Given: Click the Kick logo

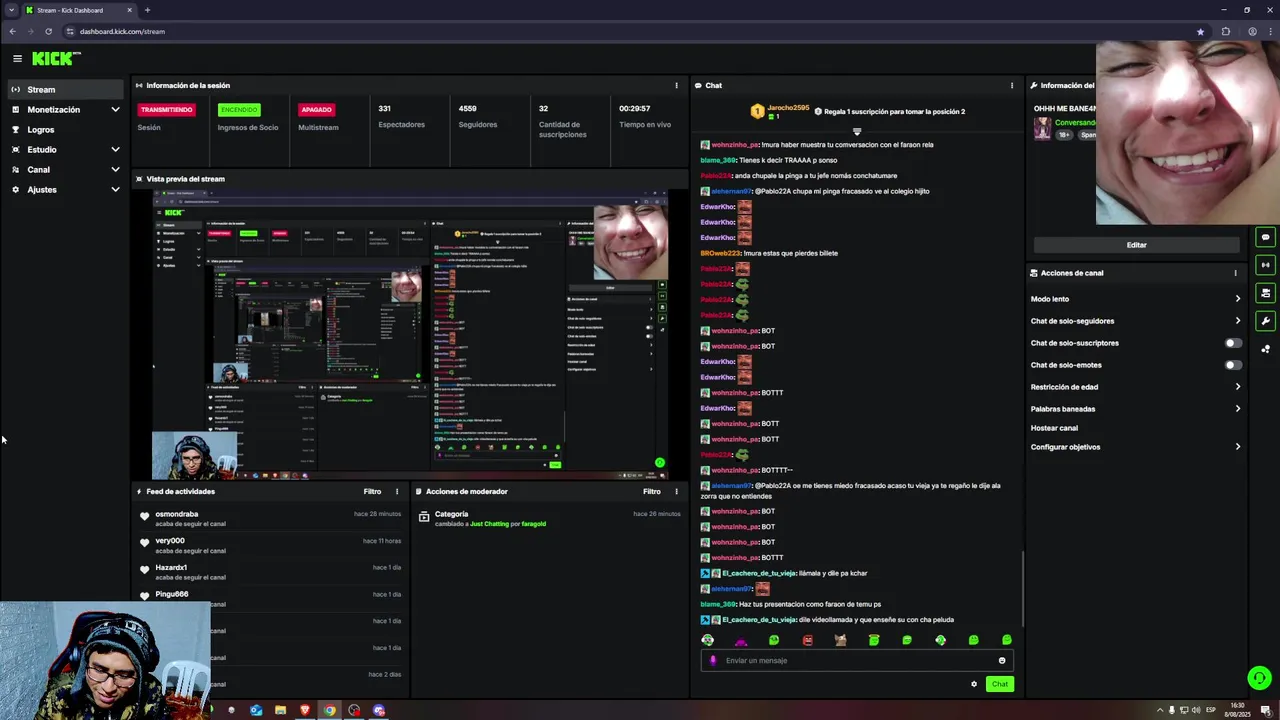Looking at the screenshot, I should 56,59.
